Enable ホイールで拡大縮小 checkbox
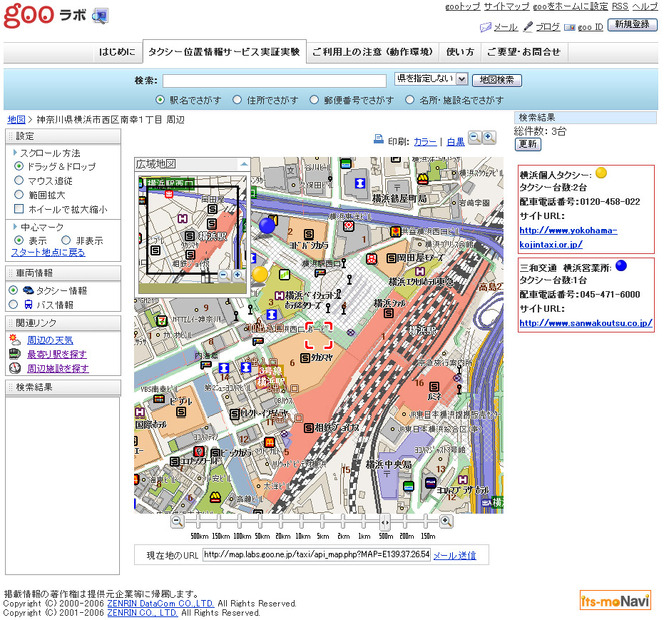 pyautogui.click(x=19, y=209)
